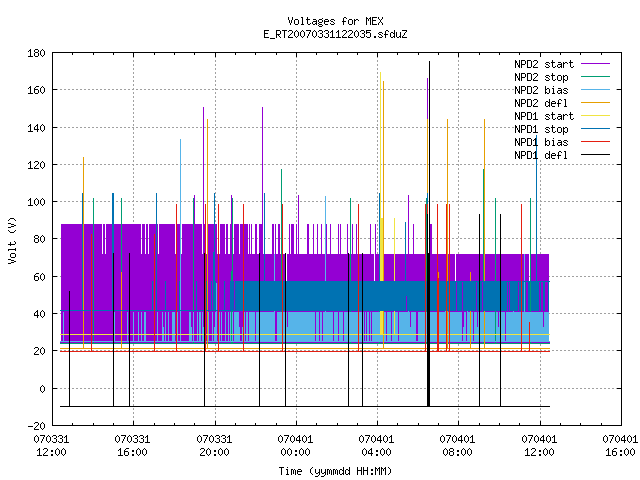The height and width of the screenshot is (480, 640).
Task: Click the -20 y-axis tick value
Action: [x=36, y=426]
